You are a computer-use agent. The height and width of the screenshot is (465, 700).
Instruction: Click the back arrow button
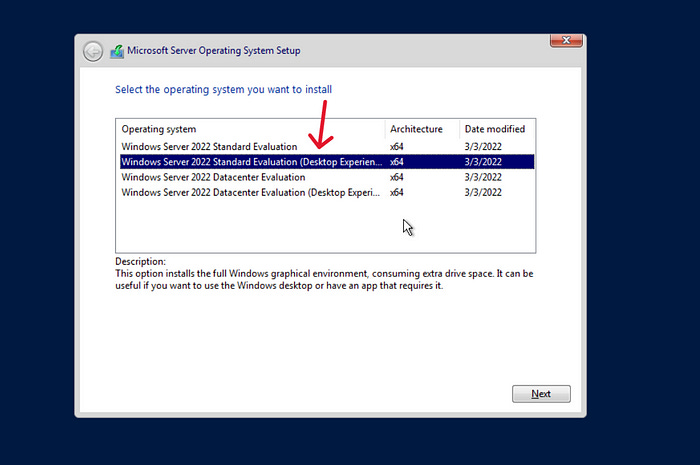(93, 52)
